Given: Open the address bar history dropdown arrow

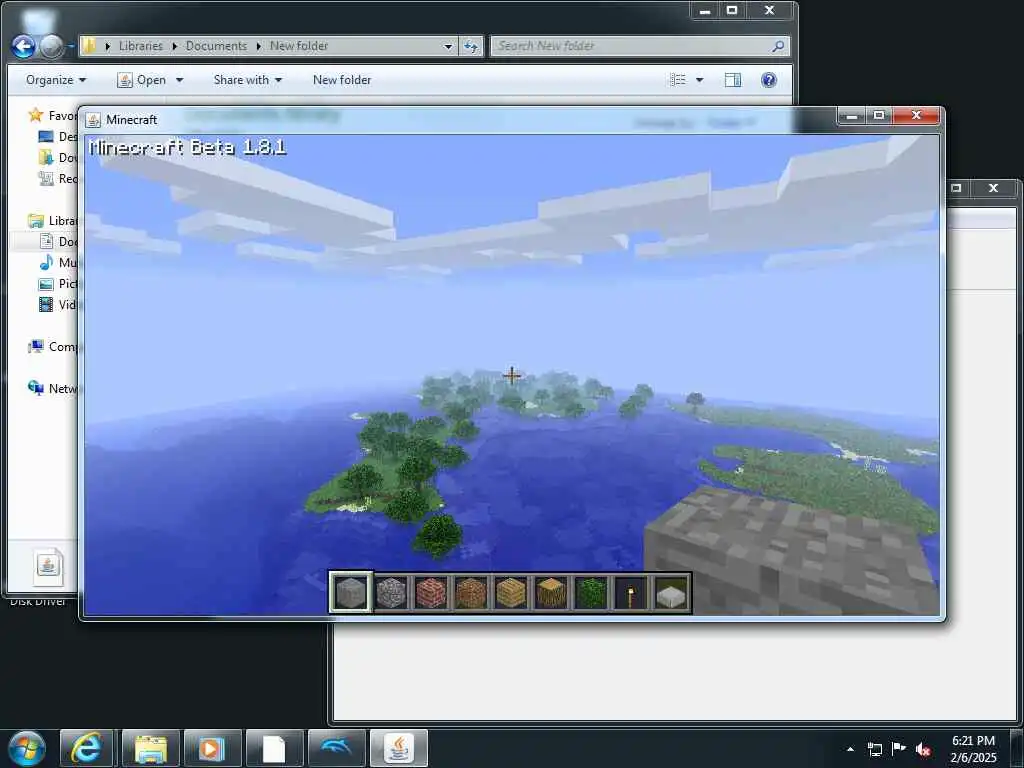Looking at the screenshot, I should (x=448, y=46).
